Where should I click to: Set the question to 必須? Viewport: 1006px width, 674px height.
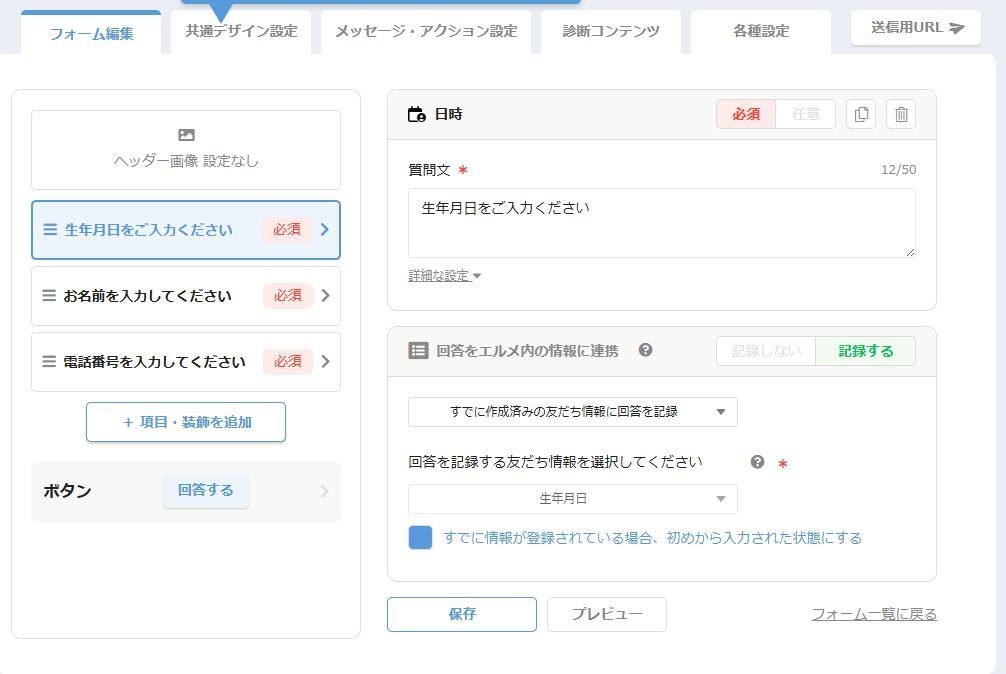(x=746, y=114)
